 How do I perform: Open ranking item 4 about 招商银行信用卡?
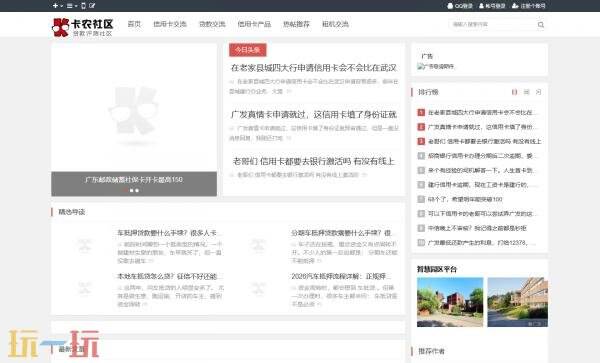(483, 156)
